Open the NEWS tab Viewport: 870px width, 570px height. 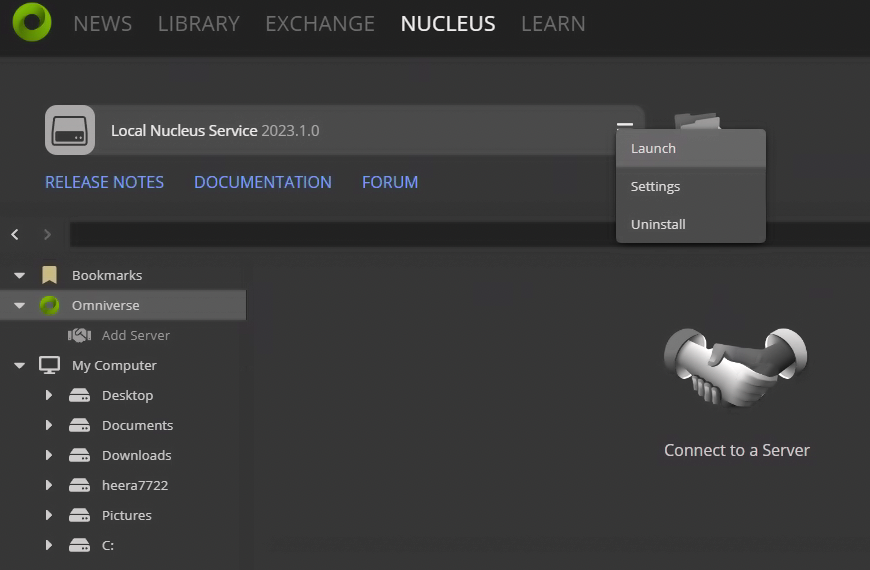tap(103, 24)
